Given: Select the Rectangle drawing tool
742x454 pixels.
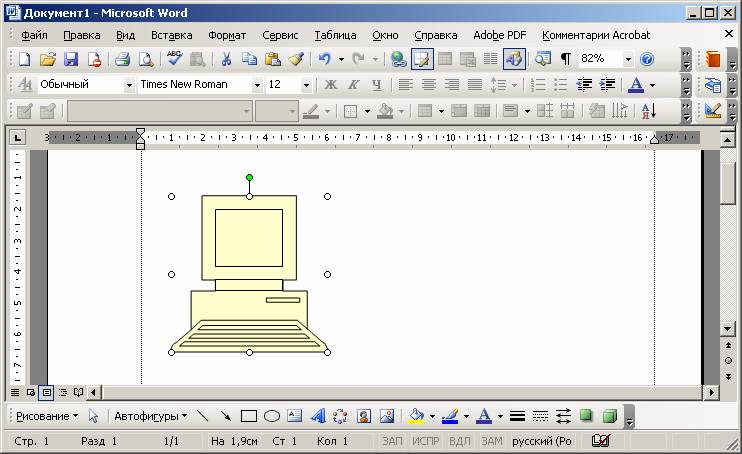Looking at the screenshot, I should click(249, 416).
